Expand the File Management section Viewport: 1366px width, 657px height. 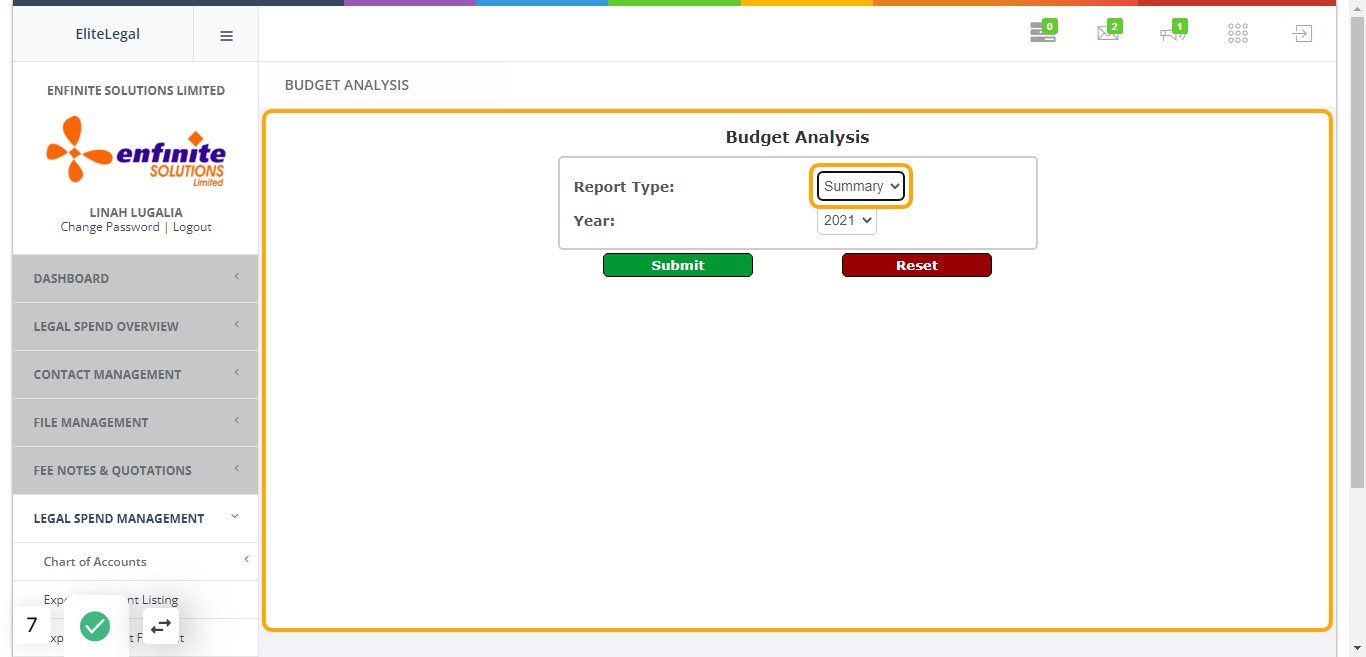135,422
